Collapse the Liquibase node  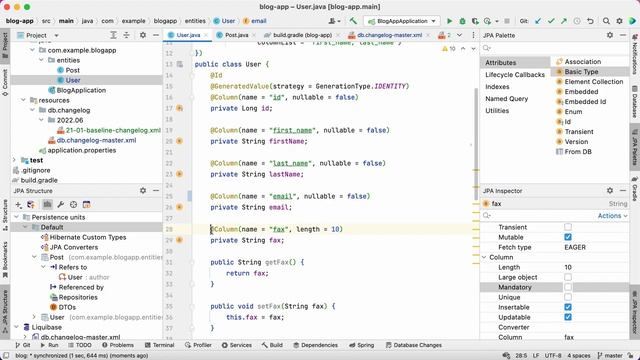(17, 327)
